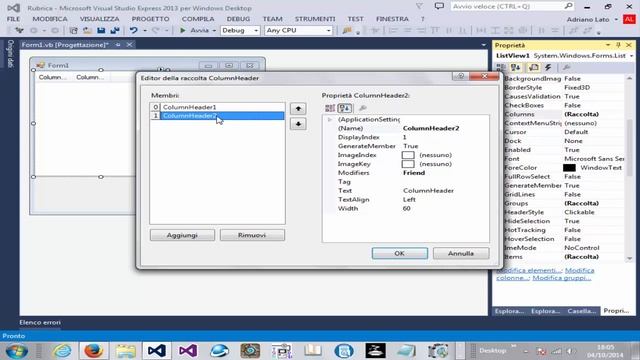Click Save All icon in toolbar
This screenshot has width=640, height=360.
coord(115,31)
